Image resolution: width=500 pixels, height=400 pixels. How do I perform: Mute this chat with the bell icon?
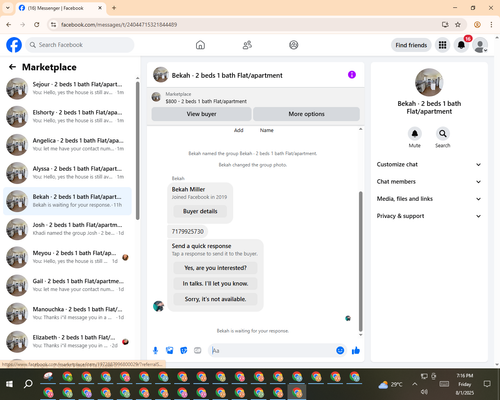414,134
